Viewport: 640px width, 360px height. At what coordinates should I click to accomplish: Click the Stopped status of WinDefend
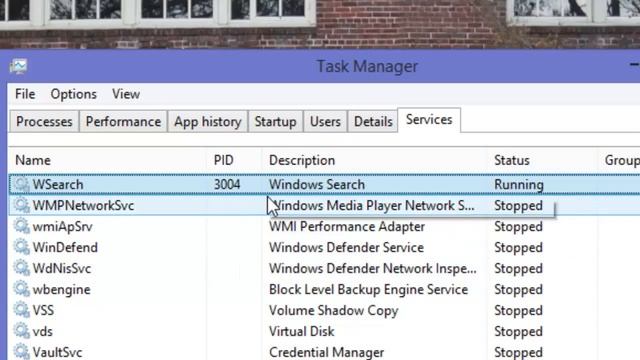tap(518, 248)
